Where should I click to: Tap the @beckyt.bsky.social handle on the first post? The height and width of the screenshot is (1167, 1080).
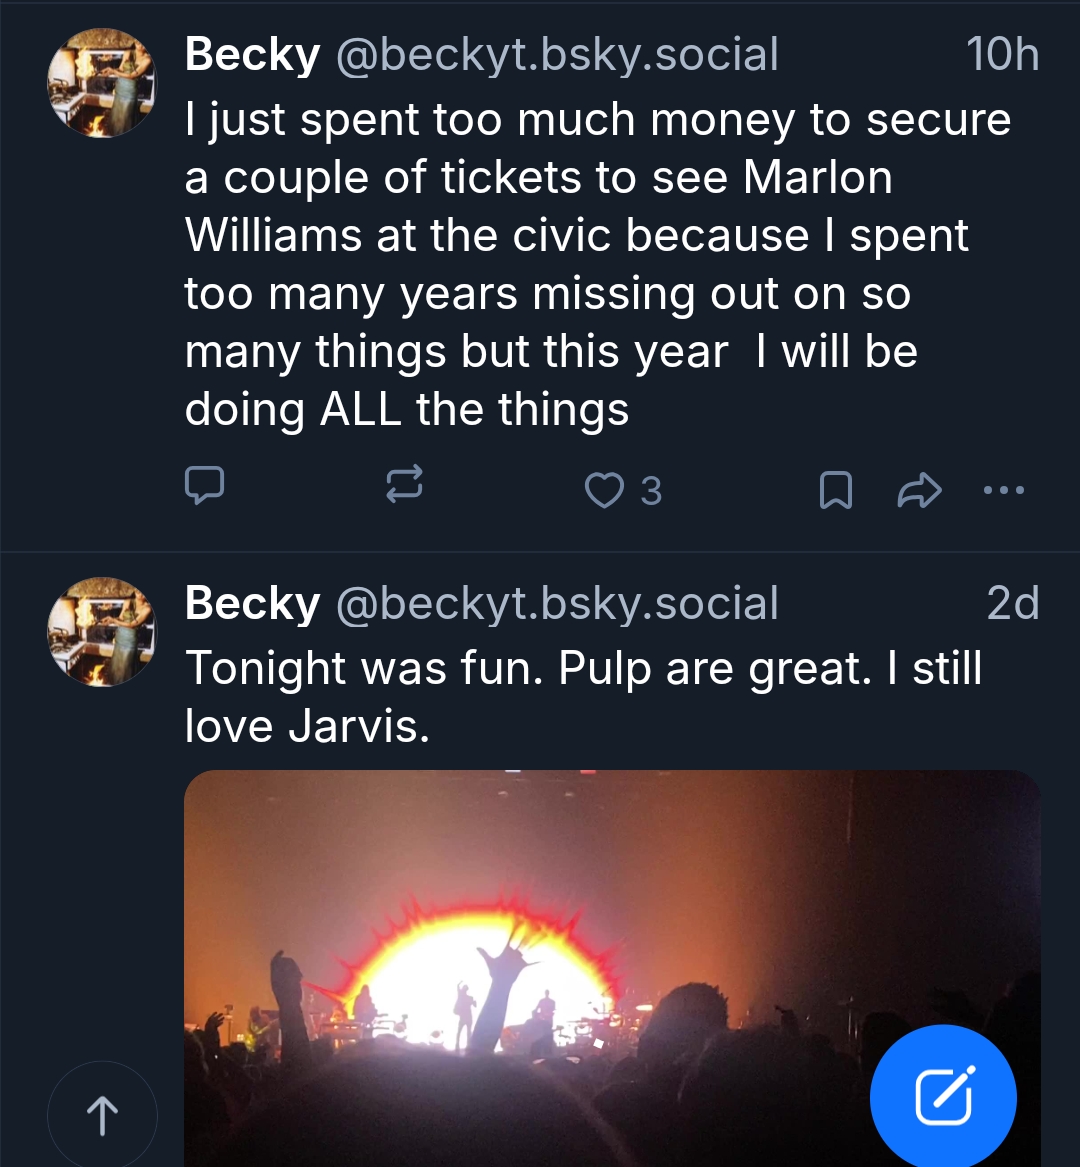click(557, 55)
